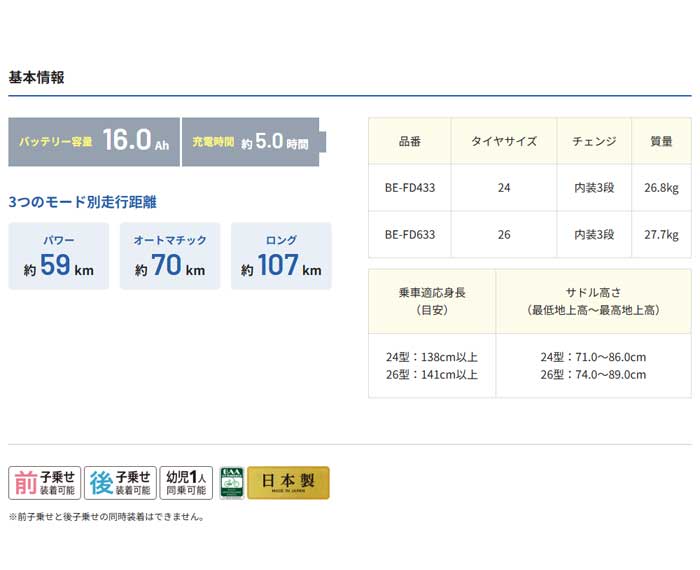
Task: Click the gold 日本製 Made in Japan badge
Action: 288,483
